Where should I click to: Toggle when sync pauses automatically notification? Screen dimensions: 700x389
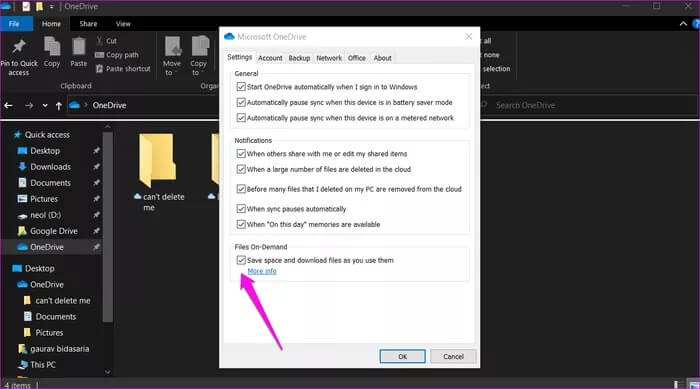(x=241, y=209)
